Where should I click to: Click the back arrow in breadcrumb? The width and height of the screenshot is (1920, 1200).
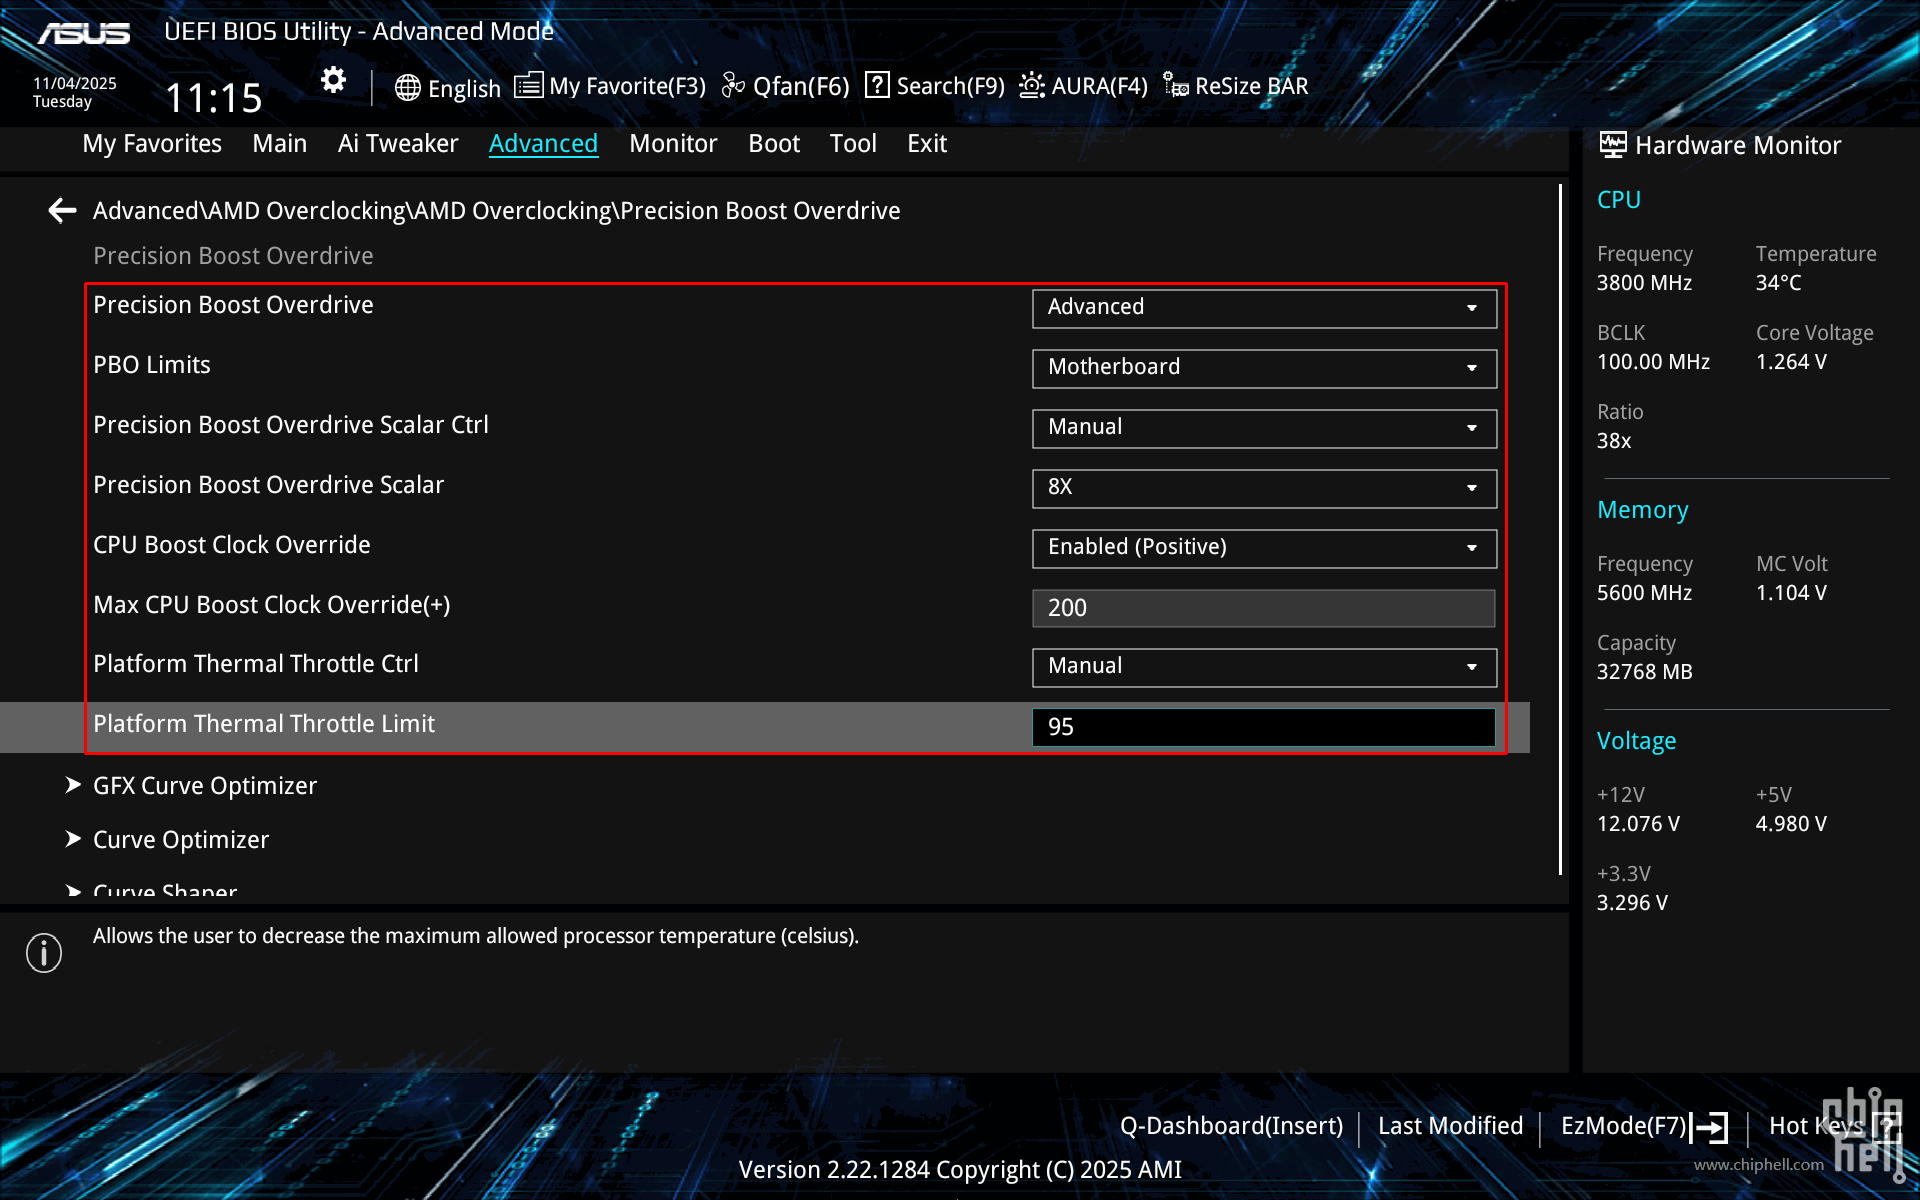(62, 211)
